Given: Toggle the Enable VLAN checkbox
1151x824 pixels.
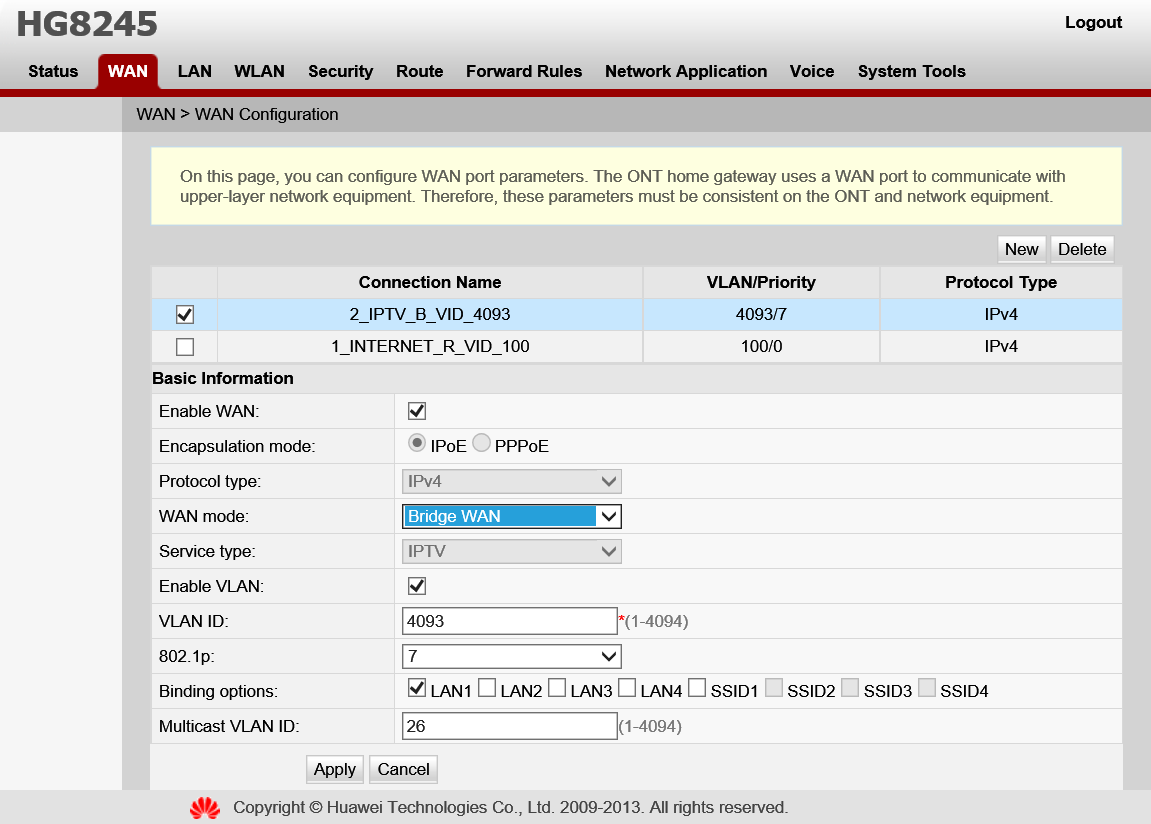Looking at the screenshot, I should [417, 586].
